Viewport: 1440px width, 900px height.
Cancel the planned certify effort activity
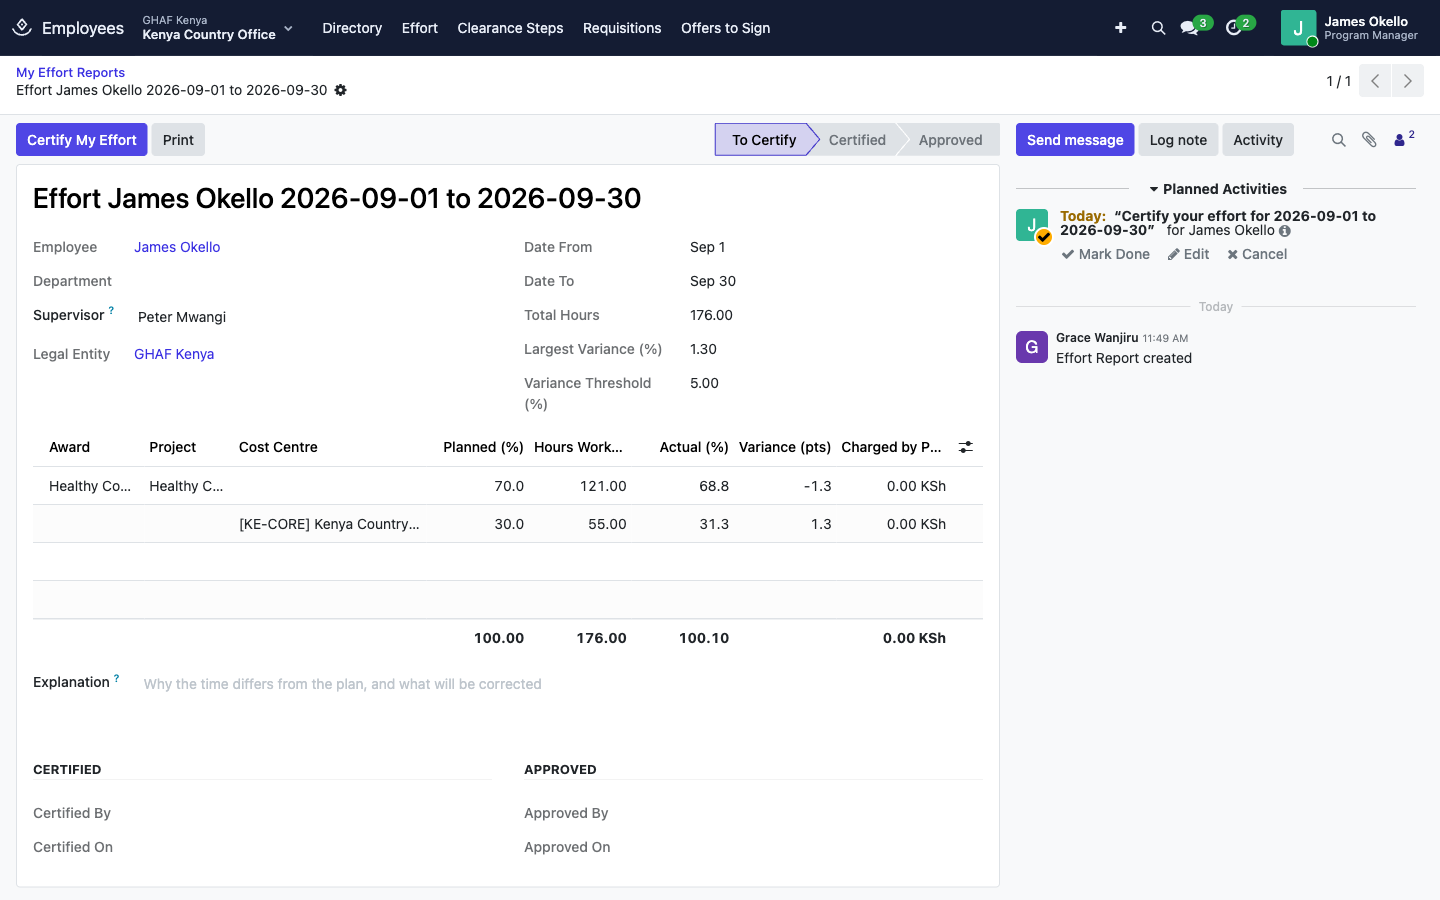point(1257,254)
